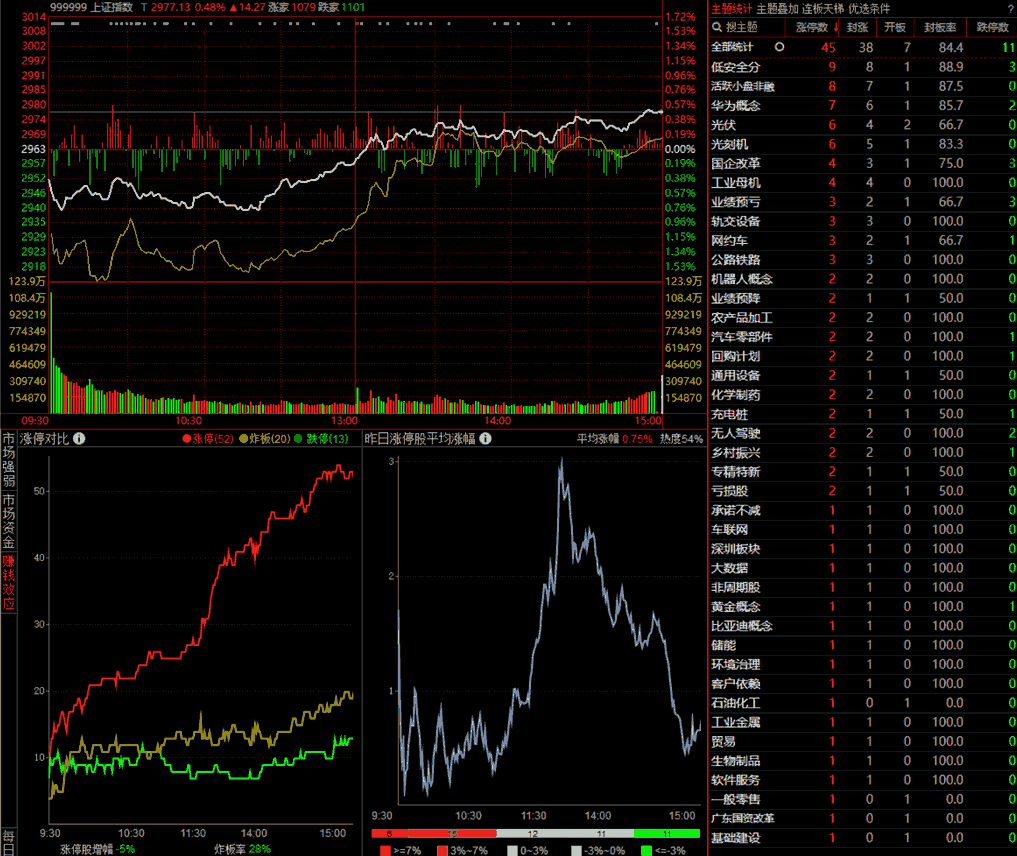Screen dimensions: 1017x856
Task: Switch to 主题叠加 tab
Action: [x=777, y=8]
